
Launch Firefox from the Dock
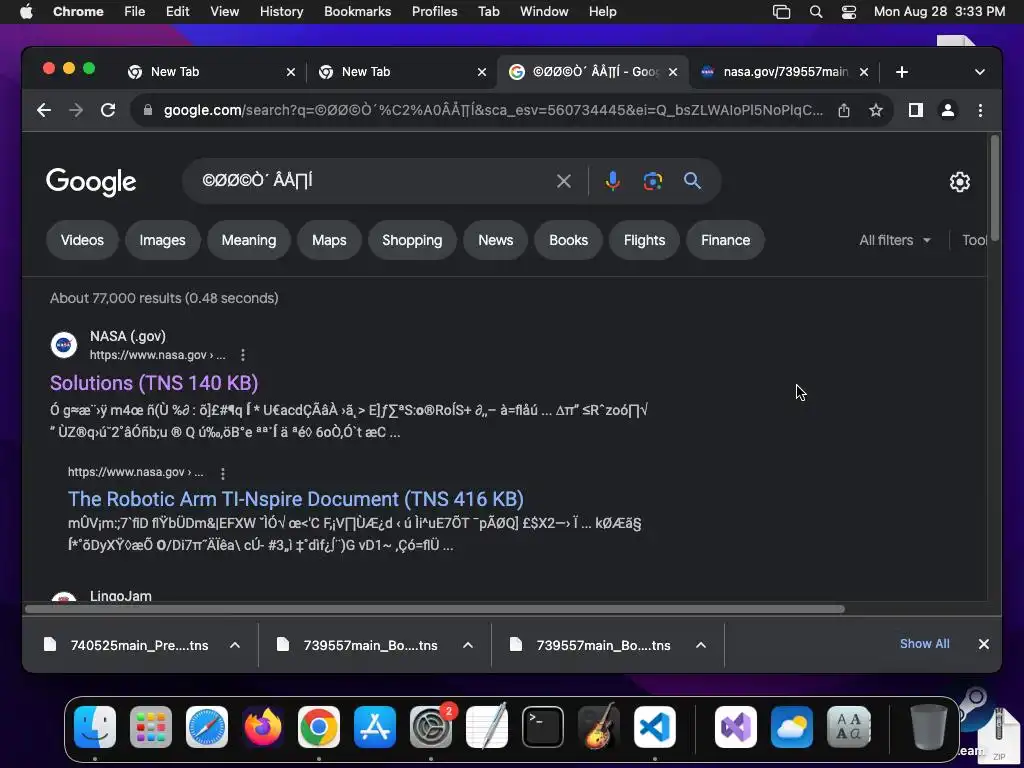[x=263, y=727]
